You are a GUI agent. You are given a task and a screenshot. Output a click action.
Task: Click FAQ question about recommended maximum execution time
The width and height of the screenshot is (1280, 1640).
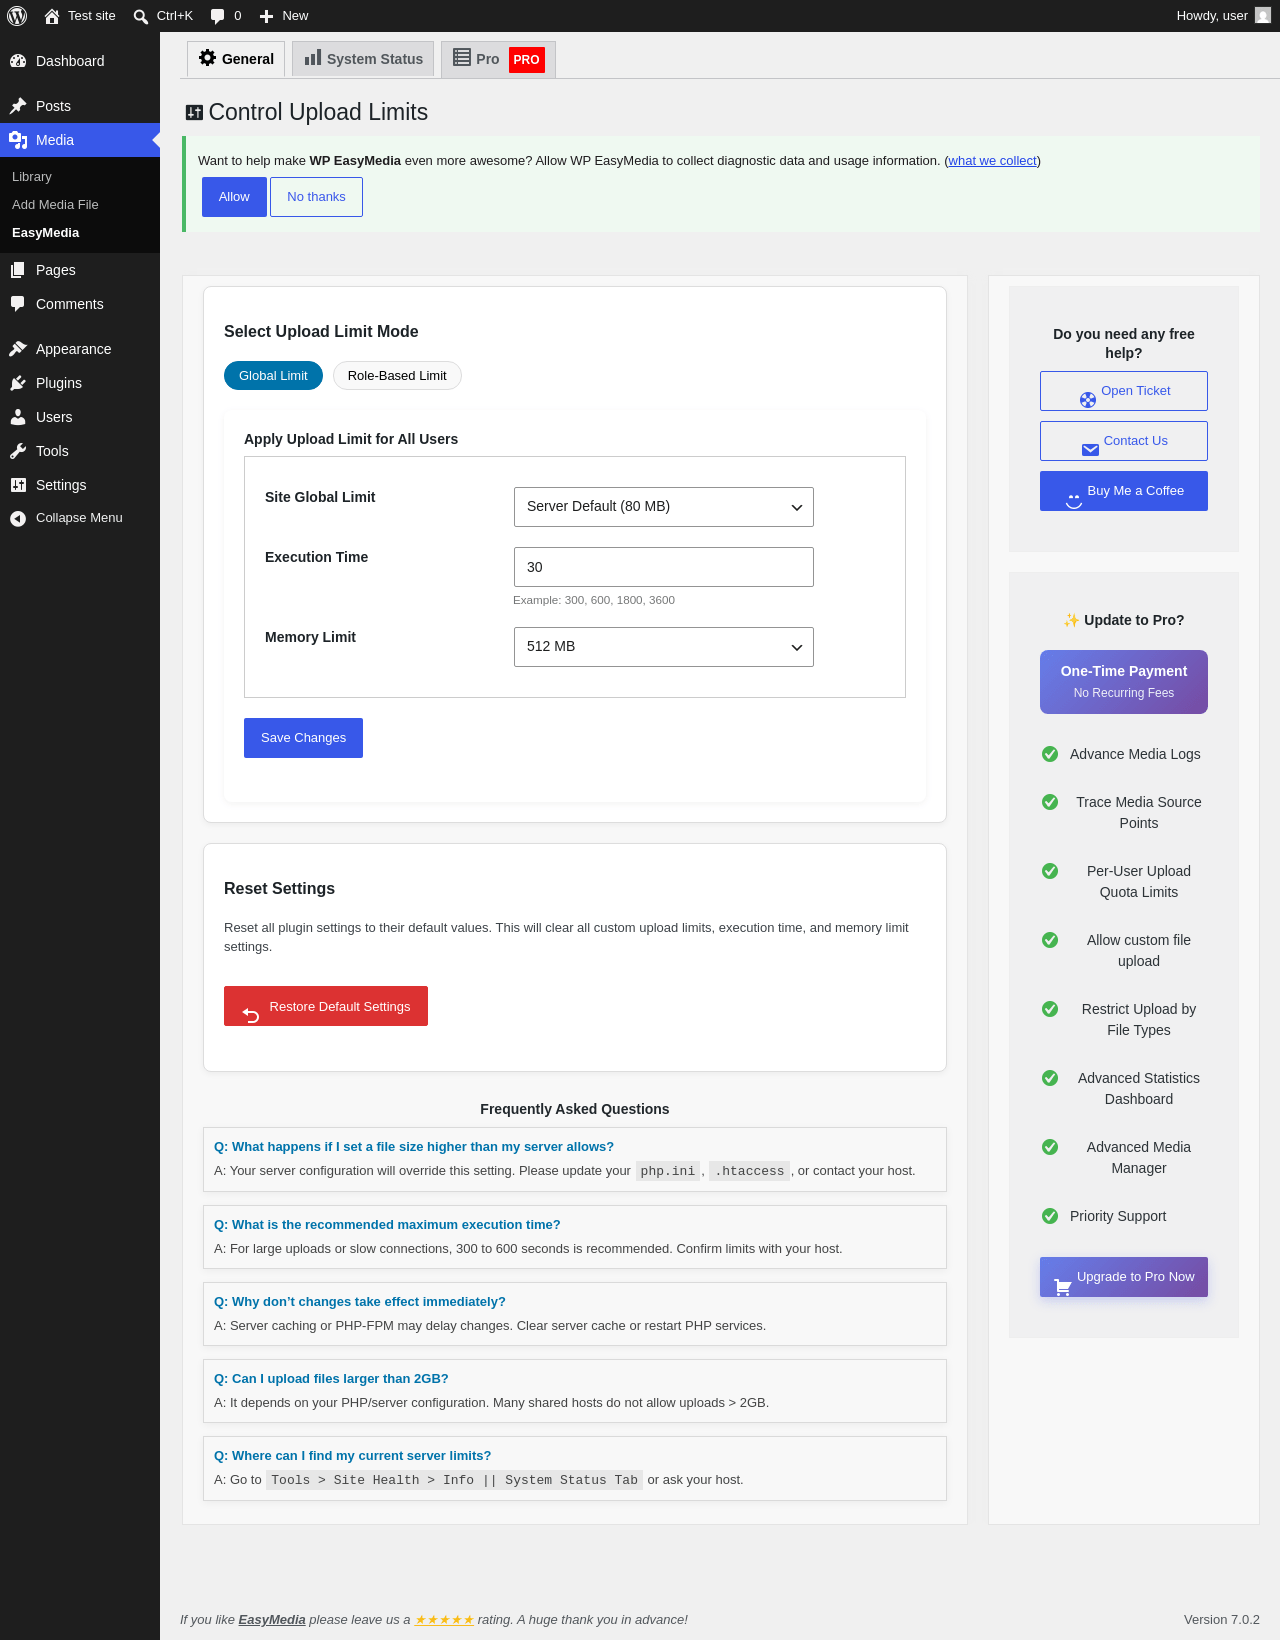[x=387, y=1225]
